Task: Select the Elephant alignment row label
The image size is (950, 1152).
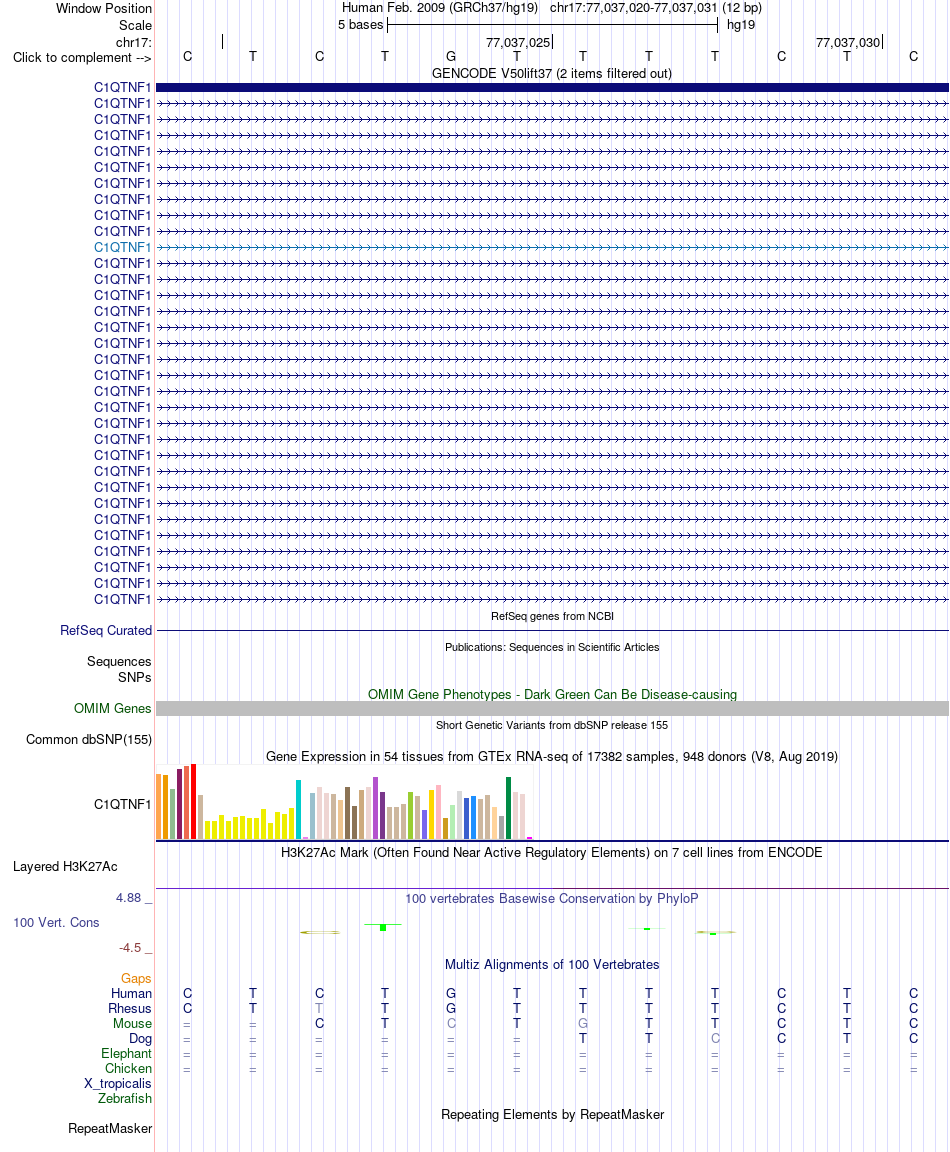Action: (x=126, y=1054)
